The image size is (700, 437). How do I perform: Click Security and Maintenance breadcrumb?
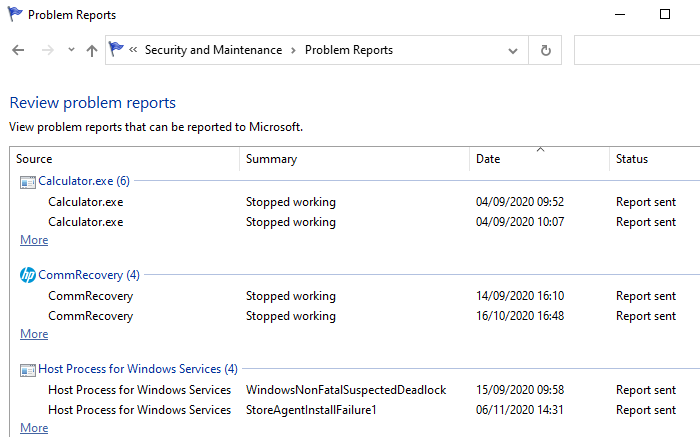click(213, 50)
